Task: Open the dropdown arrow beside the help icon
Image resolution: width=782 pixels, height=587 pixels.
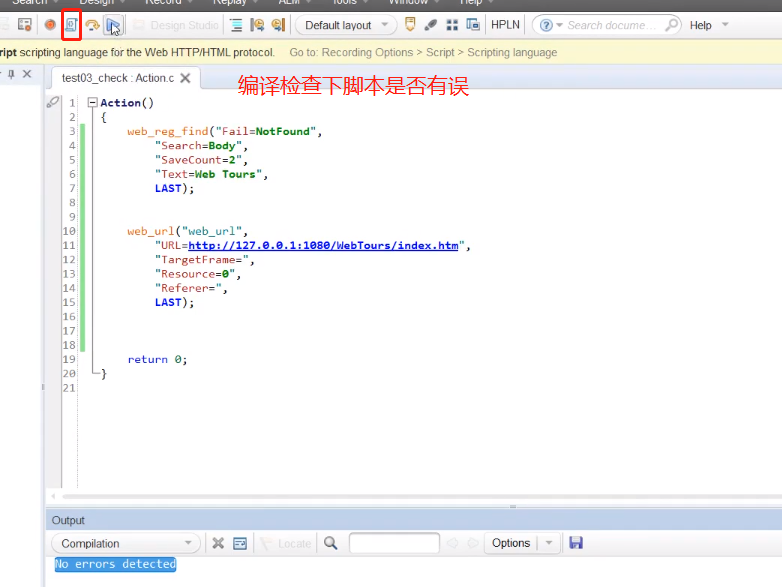Action: pyautogui.click(x=560, y=25)
